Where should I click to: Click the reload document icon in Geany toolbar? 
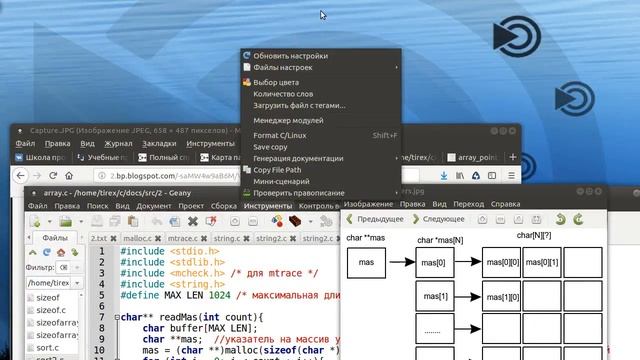[175, 221]
